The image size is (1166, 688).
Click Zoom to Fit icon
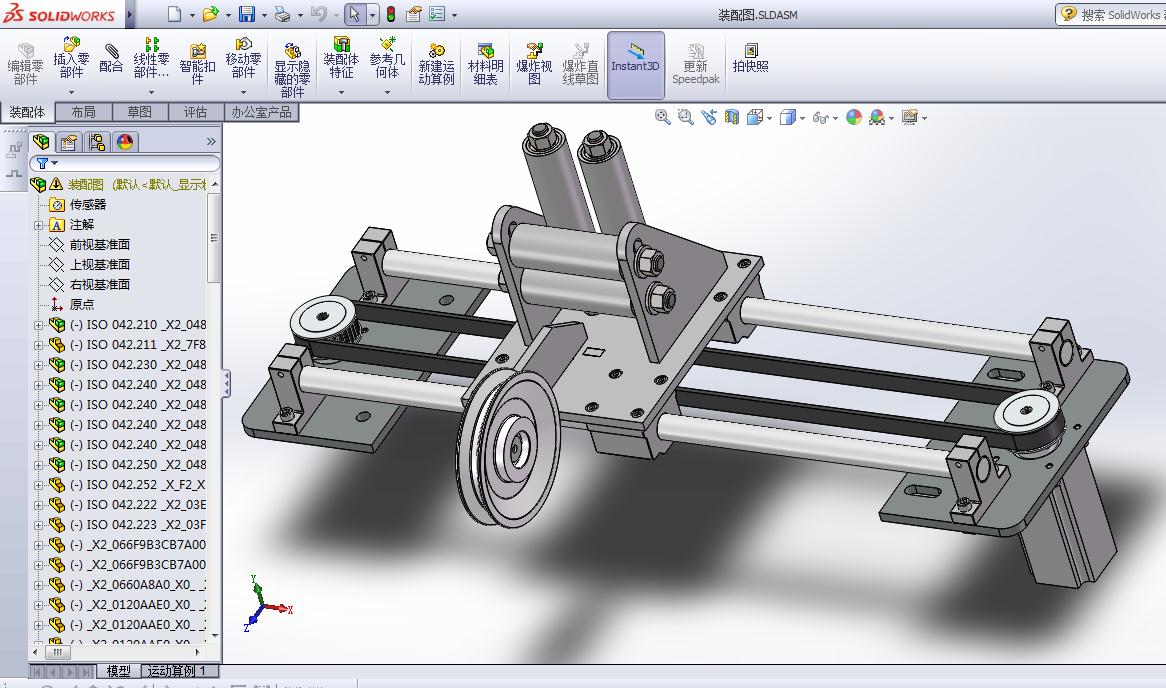click(x=662, y=117)
